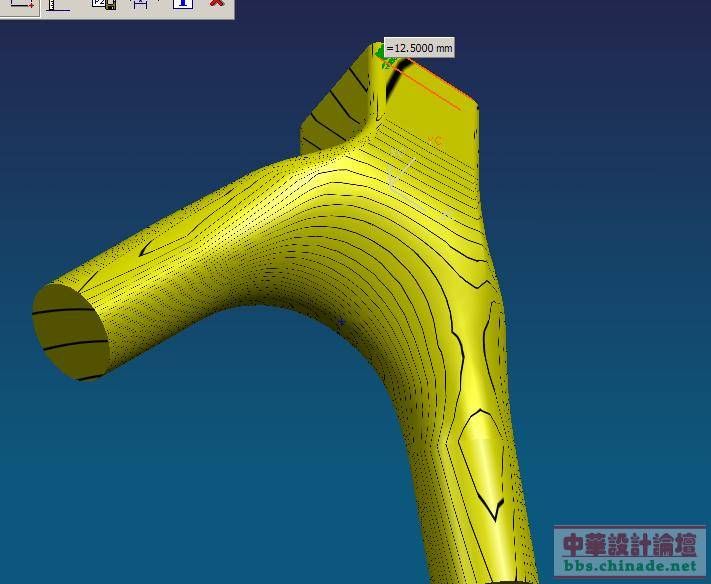
Task: Click the green arrow measurement handle
Action: [x=380, y=50]
